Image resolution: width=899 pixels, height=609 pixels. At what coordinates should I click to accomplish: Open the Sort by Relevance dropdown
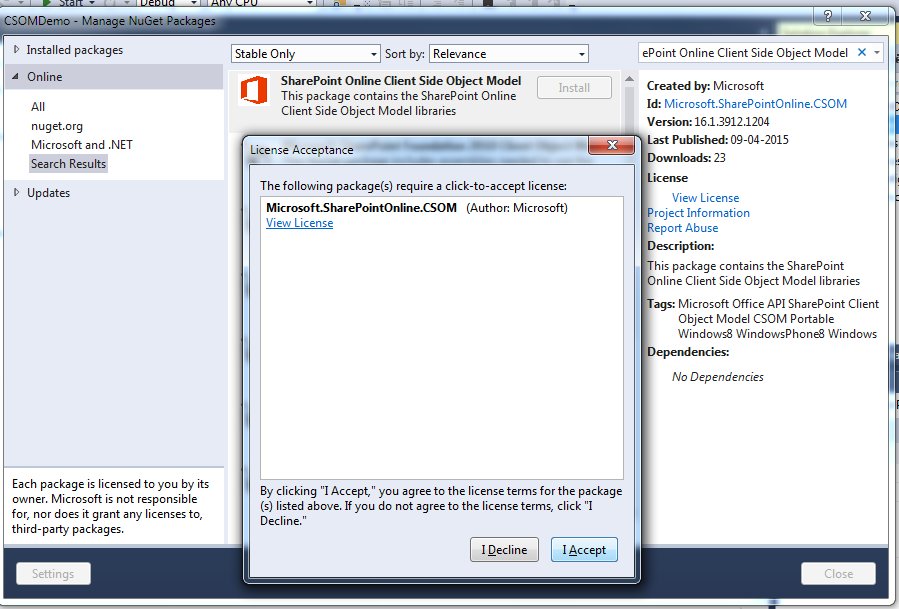(509, 54)
